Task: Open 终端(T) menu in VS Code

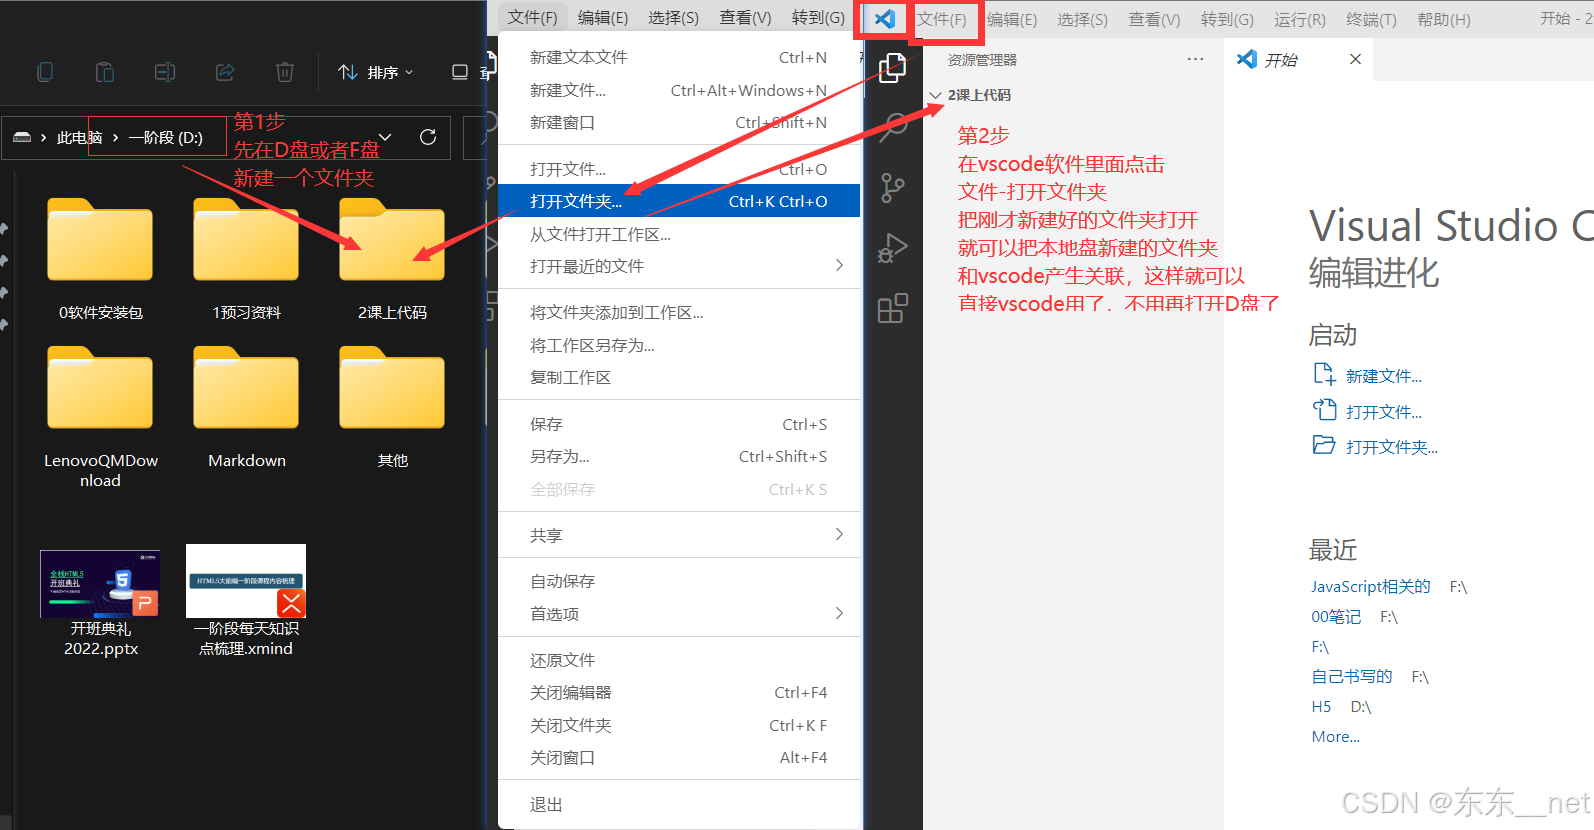Action: coord(1371,19)
